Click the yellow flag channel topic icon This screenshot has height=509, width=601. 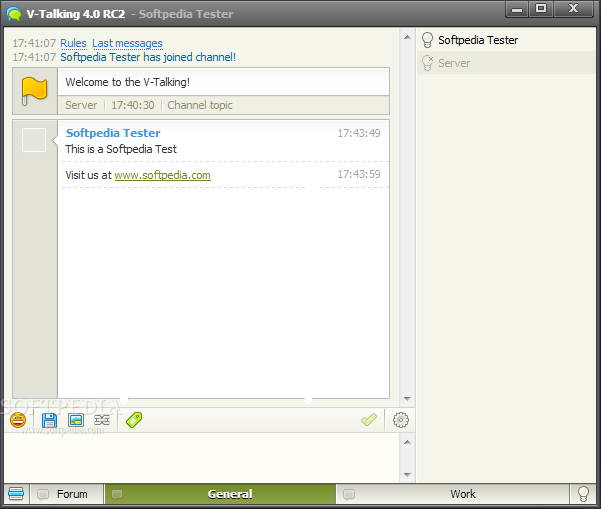point(34,90)
